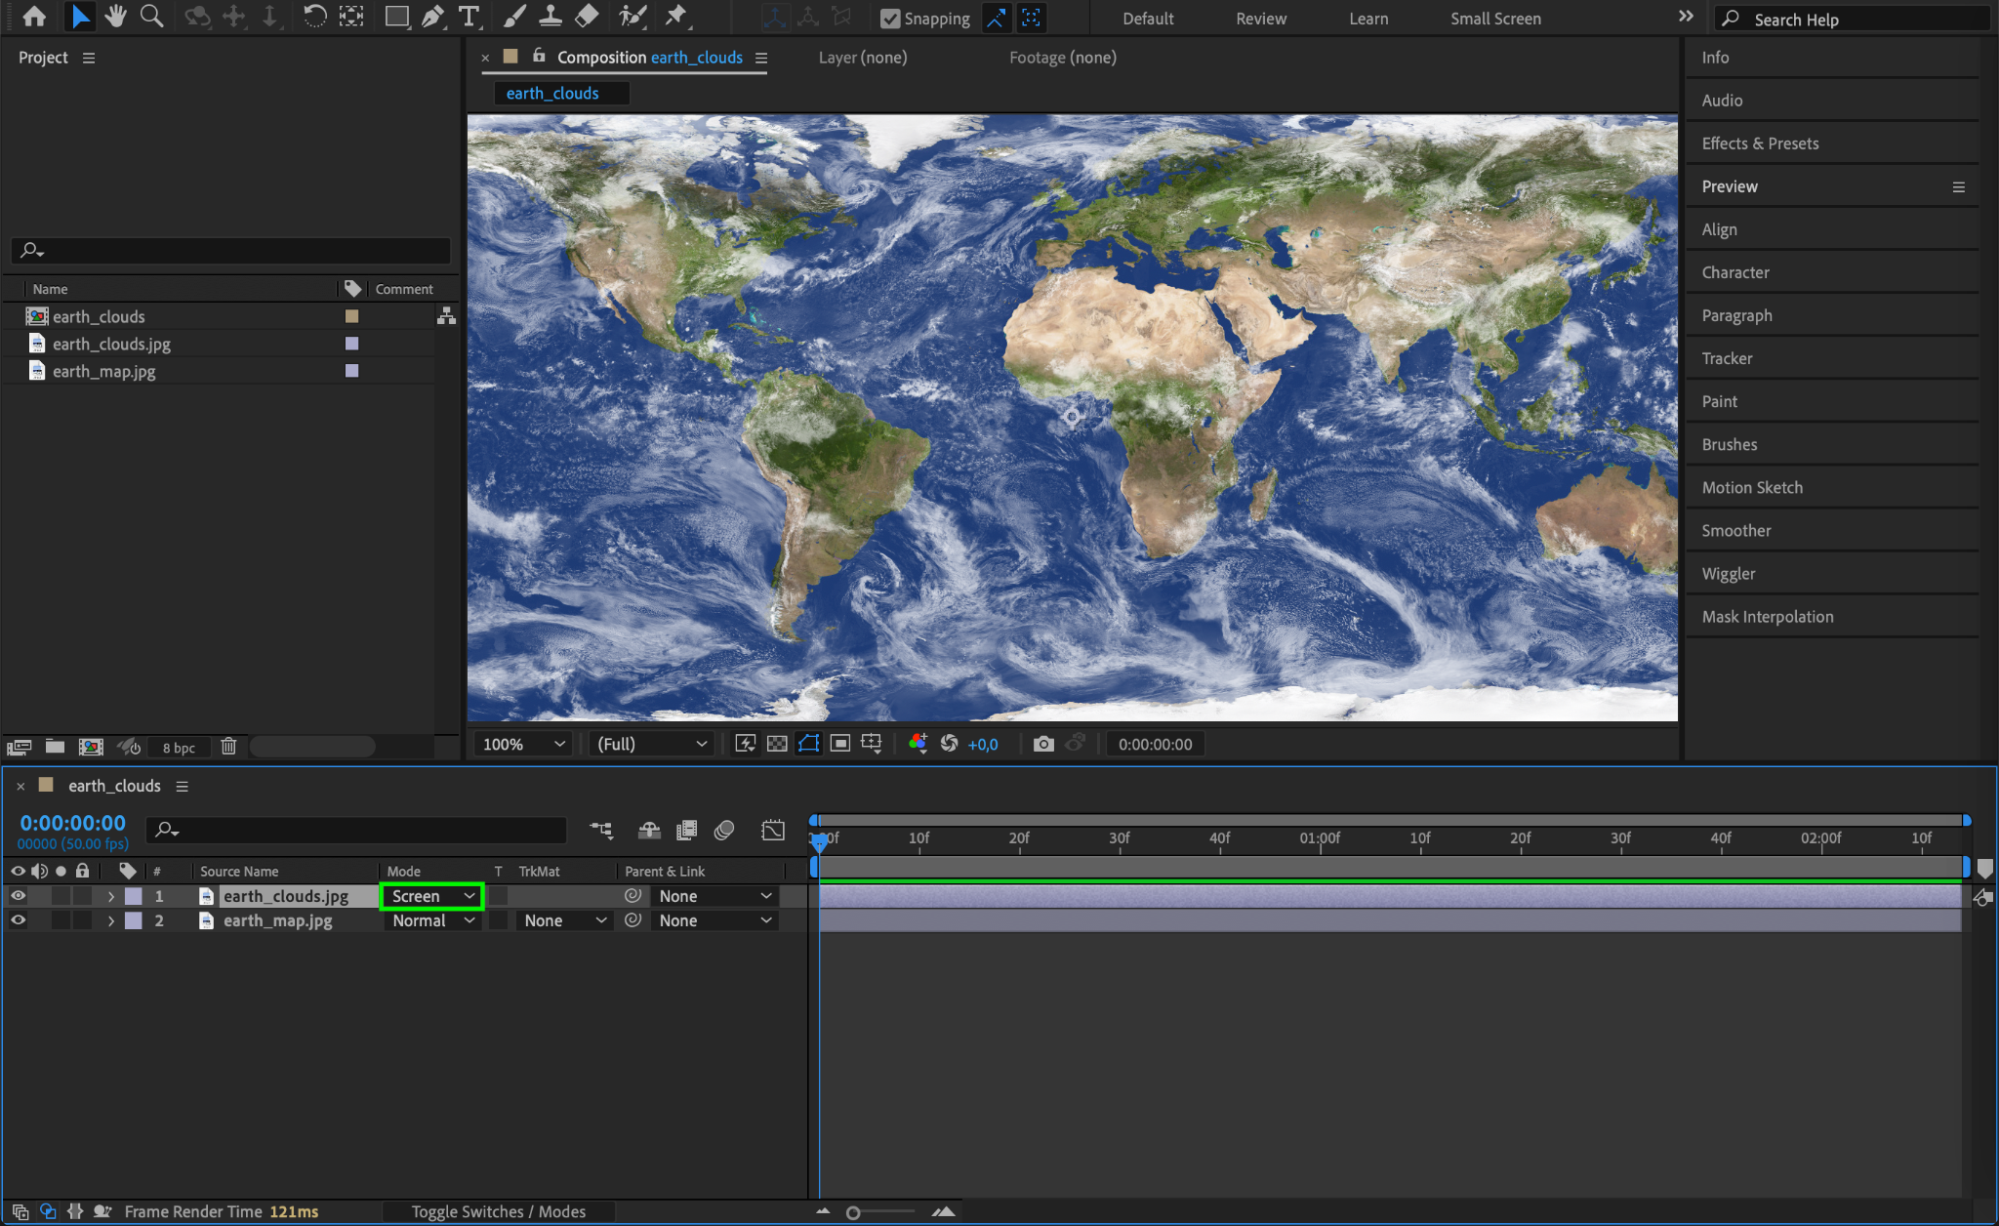
Task: Hide the earth_map.jpg layer visibility
Action: 18,920
